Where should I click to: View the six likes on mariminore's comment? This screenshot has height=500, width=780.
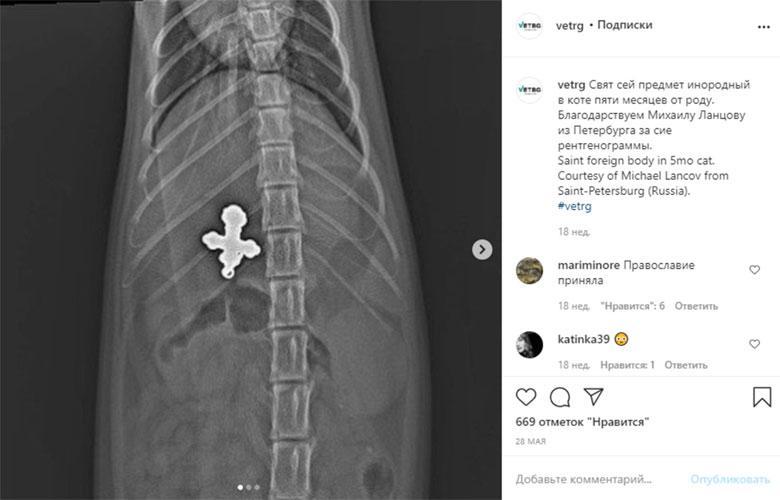coord(632,306)
